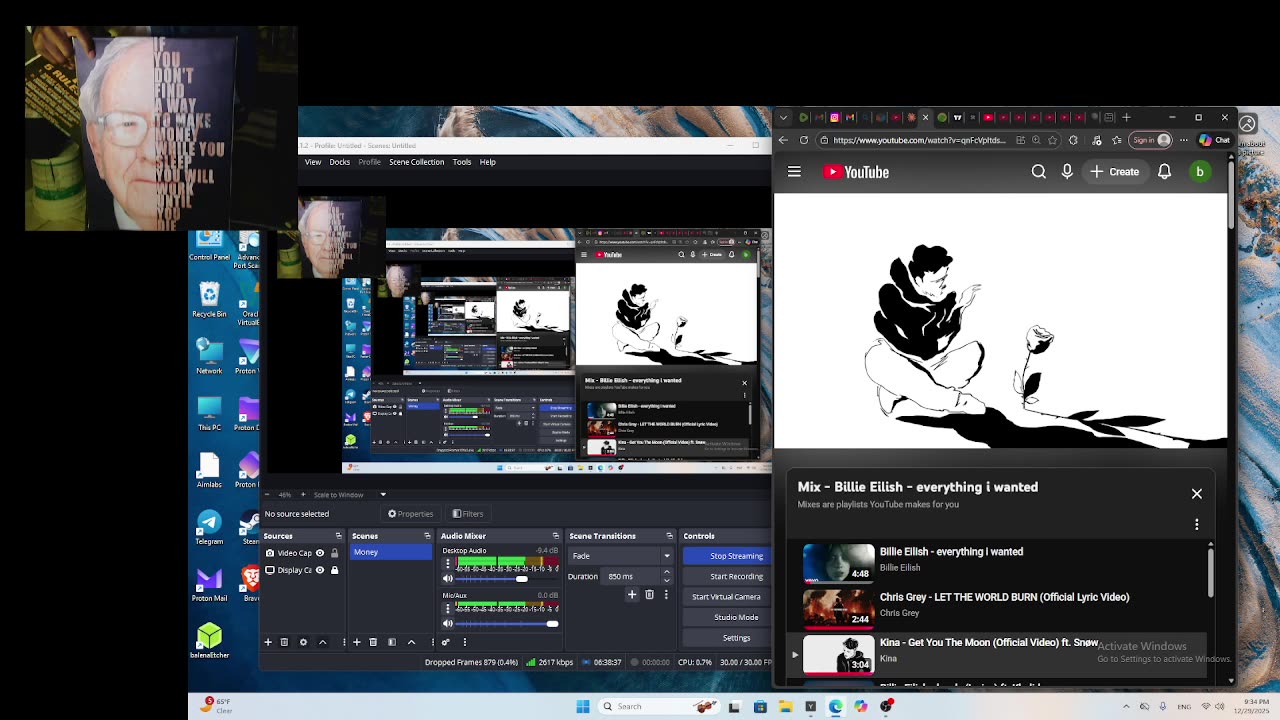Open YouTube notifications bell

click(1164, 172)
